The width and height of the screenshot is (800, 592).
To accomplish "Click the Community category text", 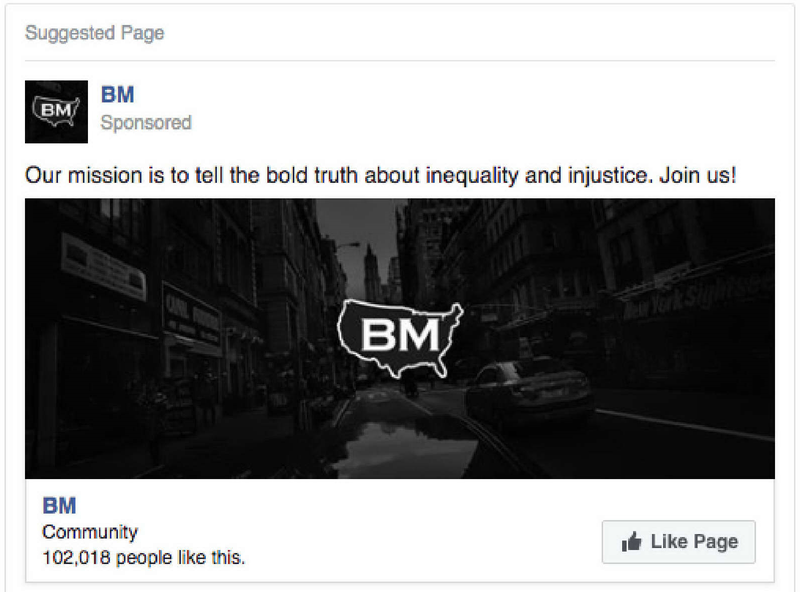I will click(90, 532).
